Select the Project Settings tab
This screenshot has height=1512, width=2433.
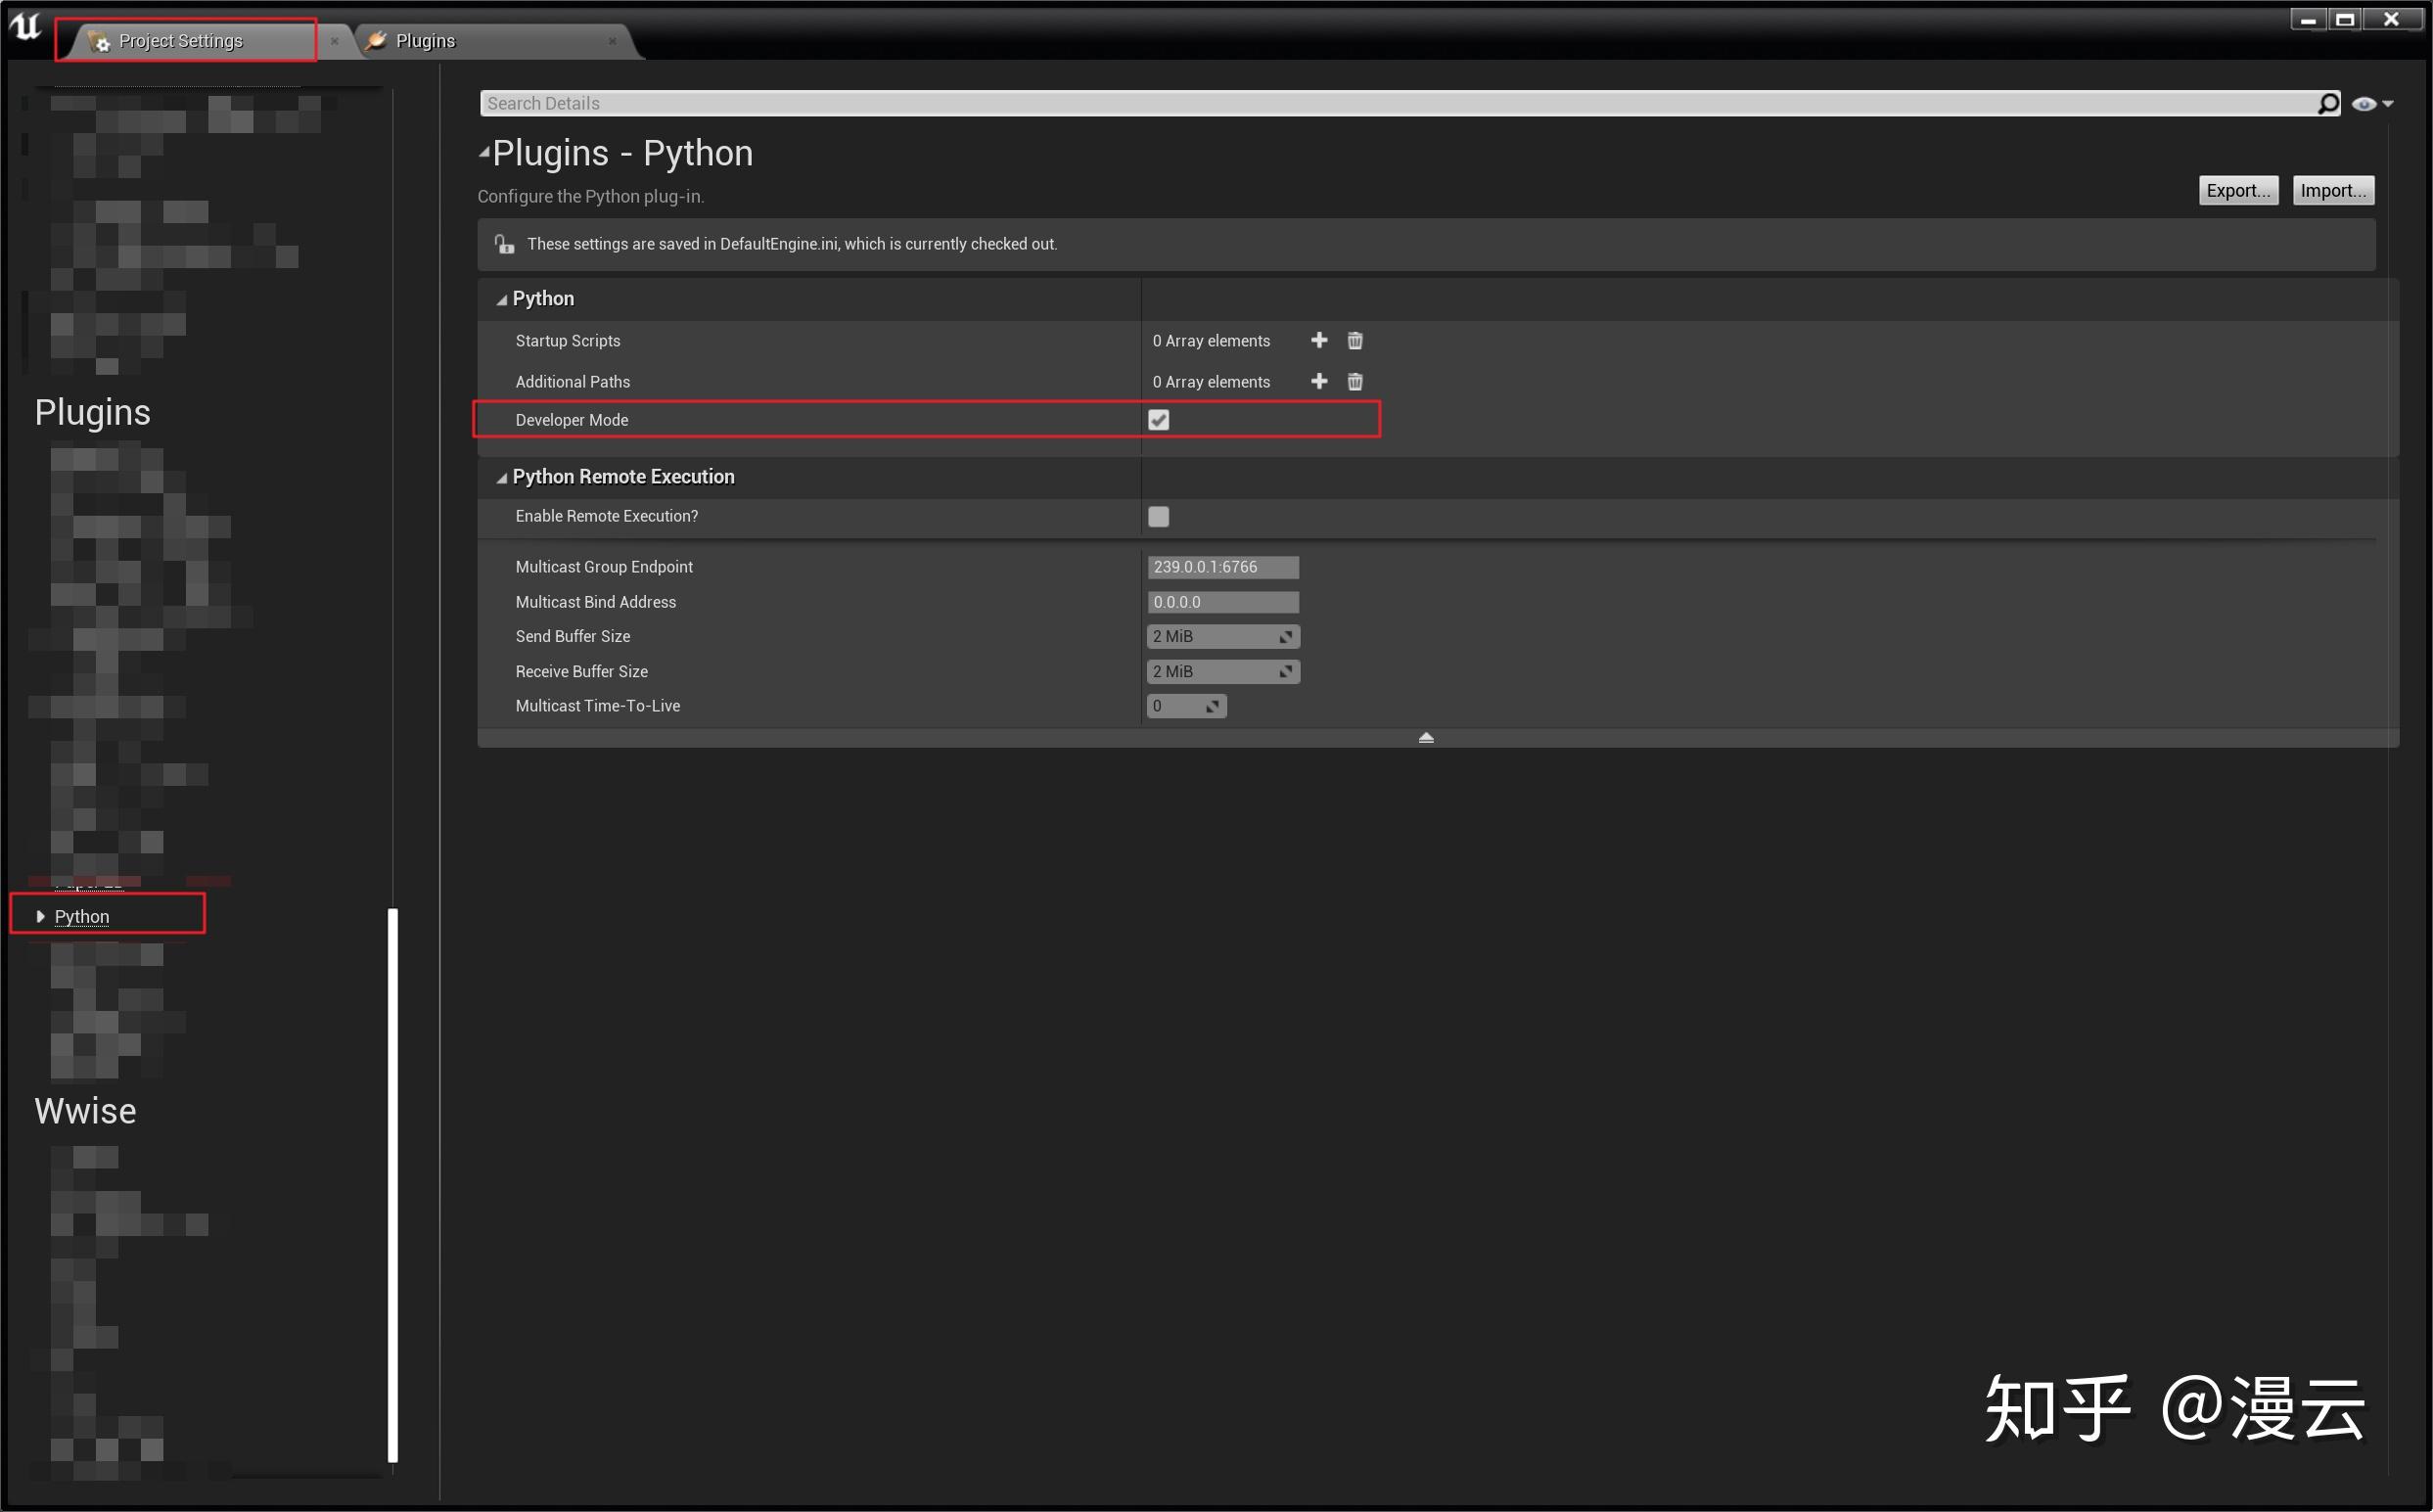(180, 40)
